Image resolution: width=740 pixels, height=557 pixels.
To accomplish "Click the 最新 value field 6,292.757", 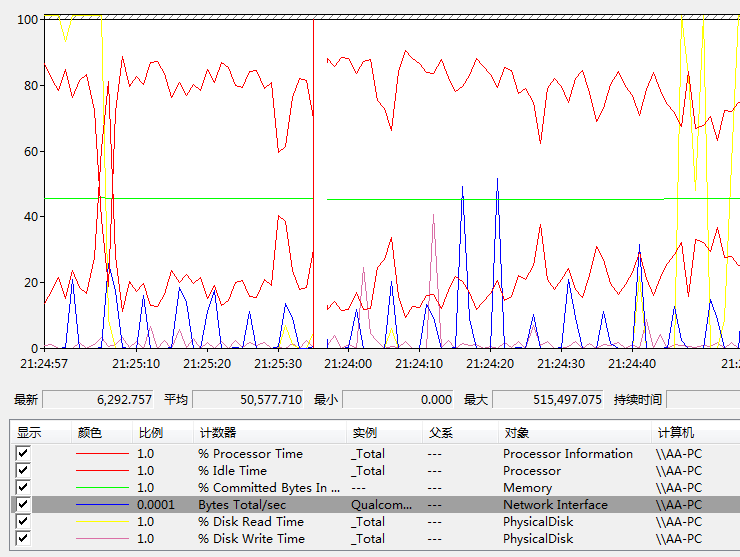I will (98, 400).
